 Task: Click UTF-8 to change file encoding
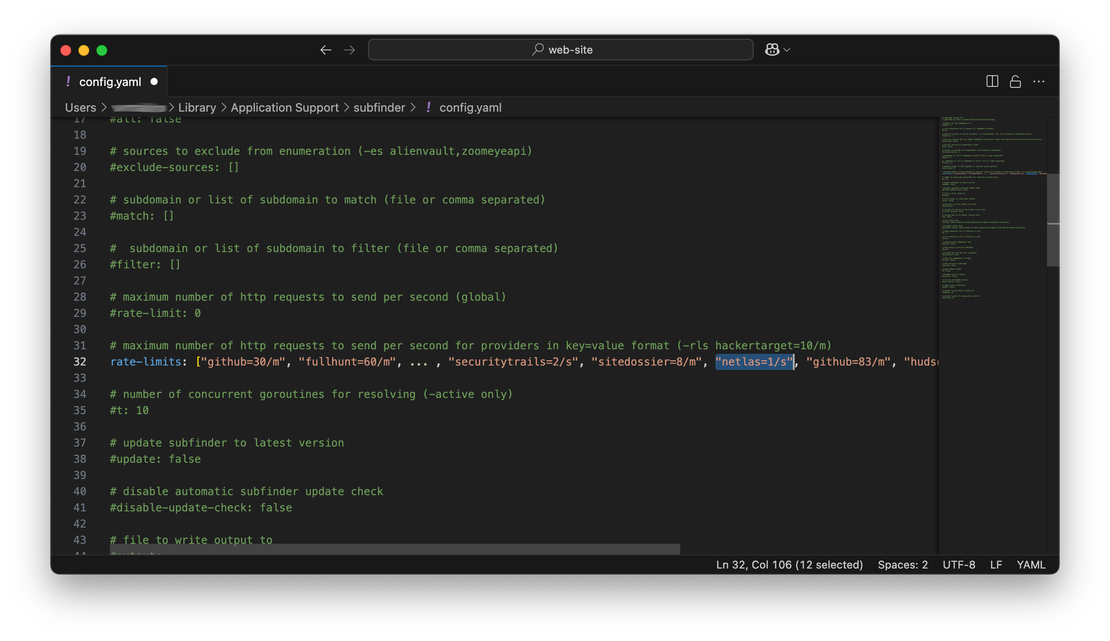coord(958,564)
